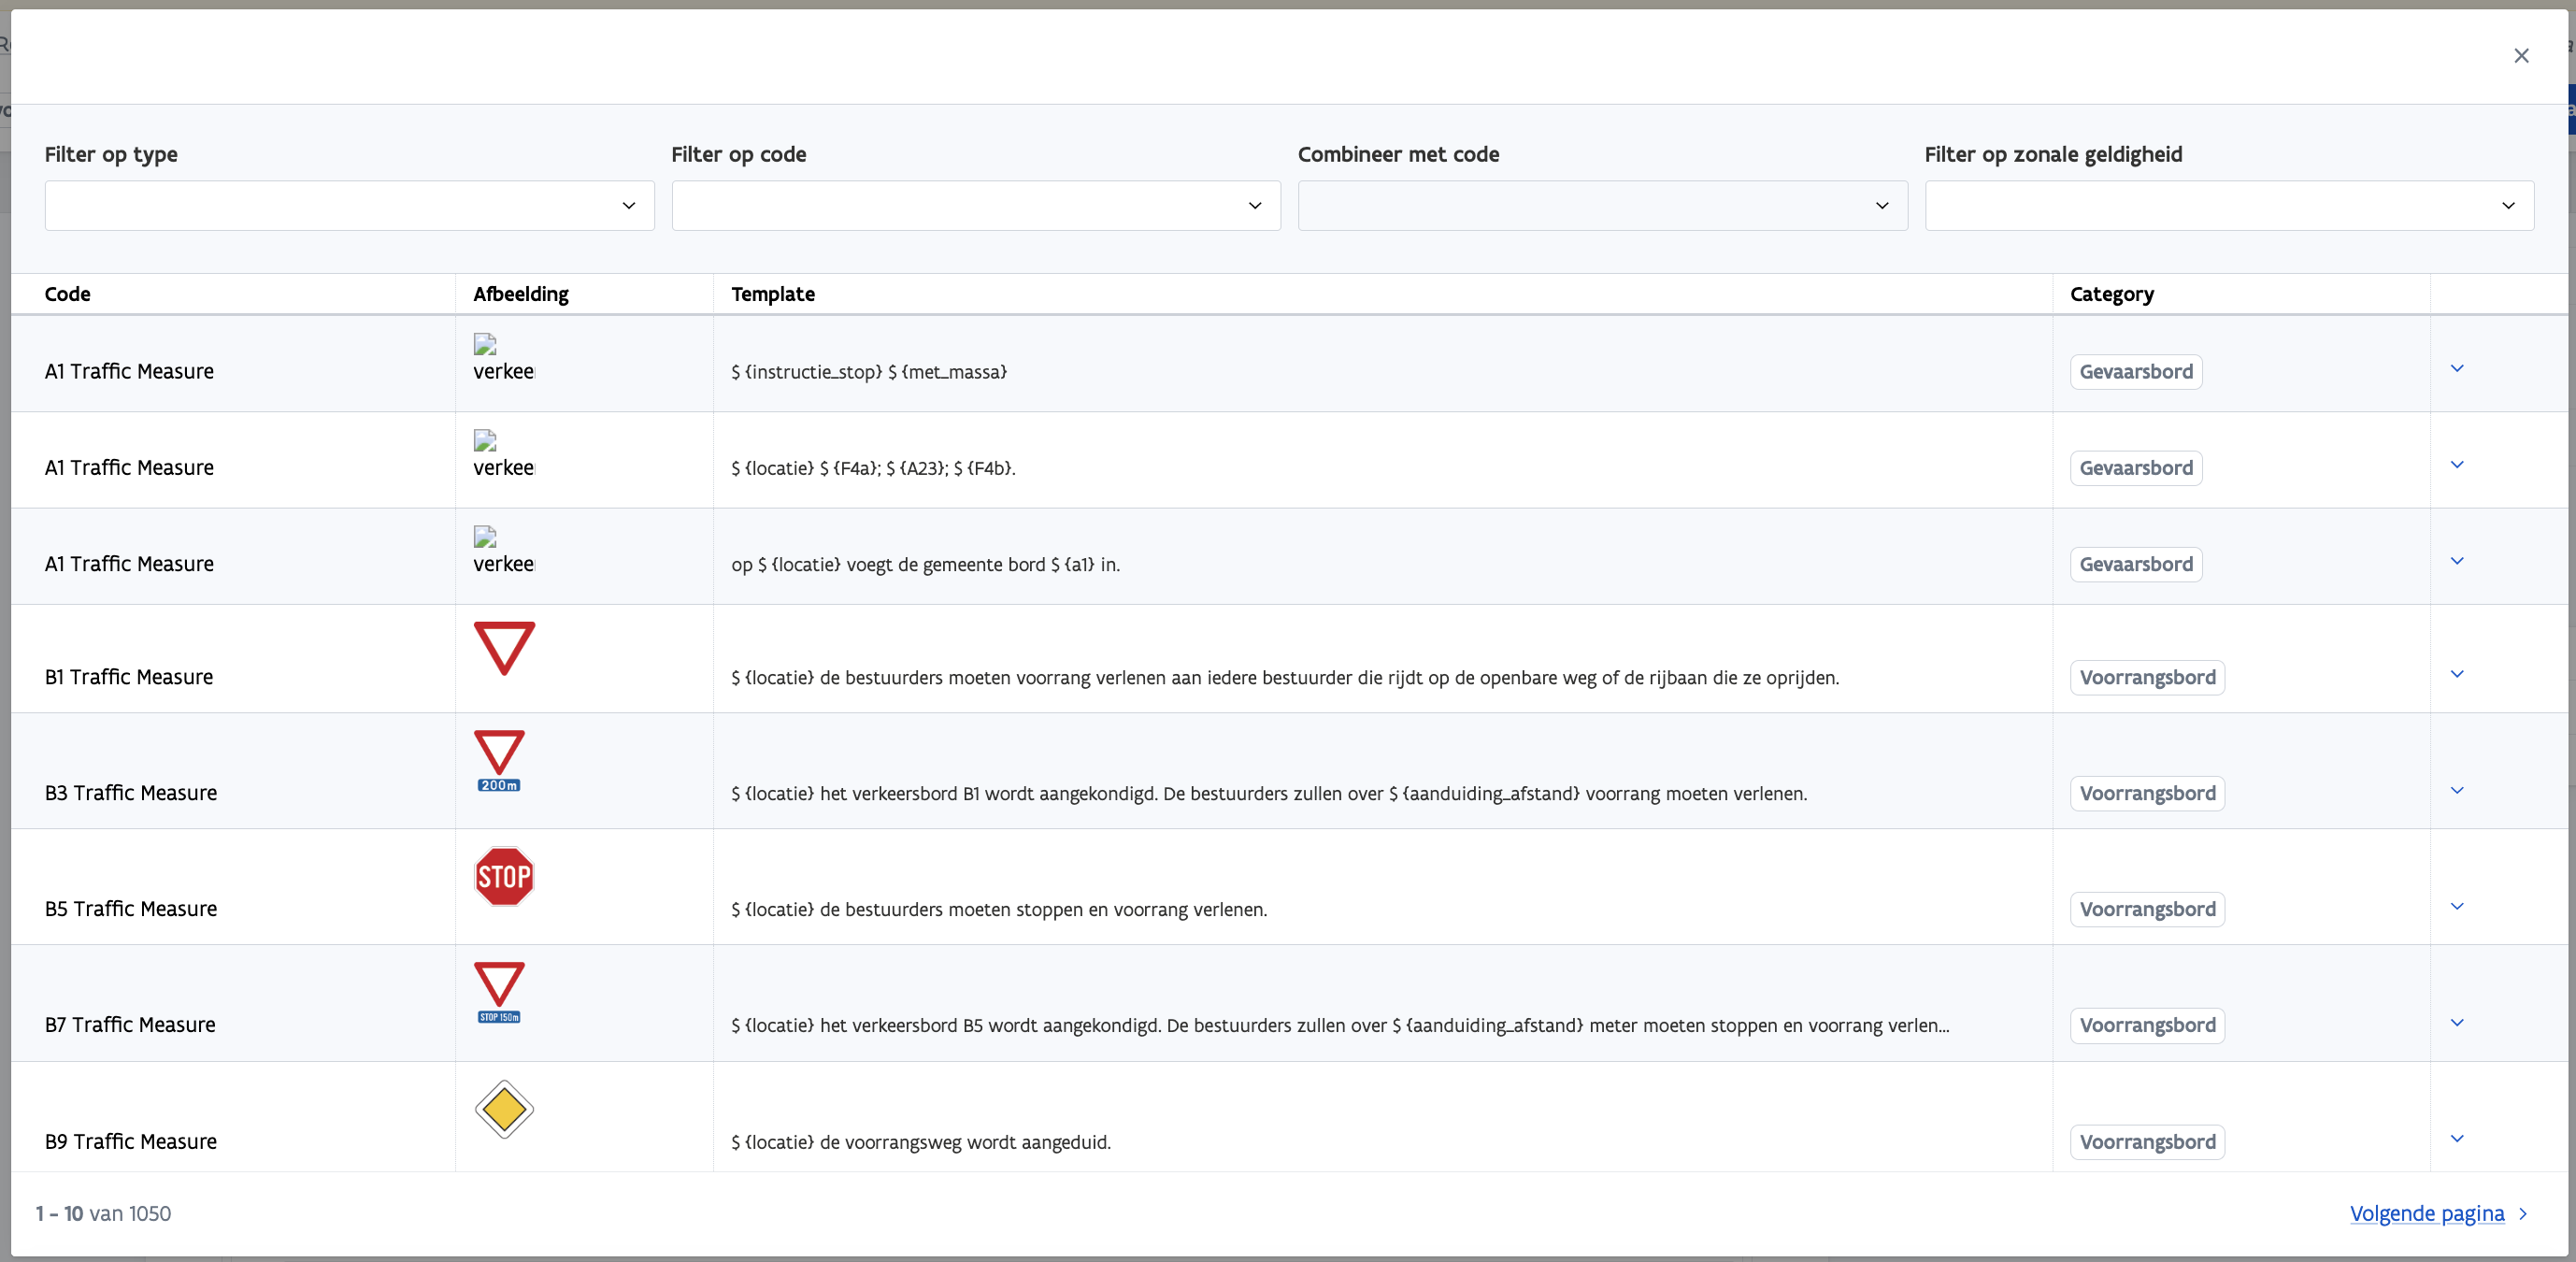Open the Combineer met code dropdown
This screenshot has height=1262, width=2576.
(1602, 205)
